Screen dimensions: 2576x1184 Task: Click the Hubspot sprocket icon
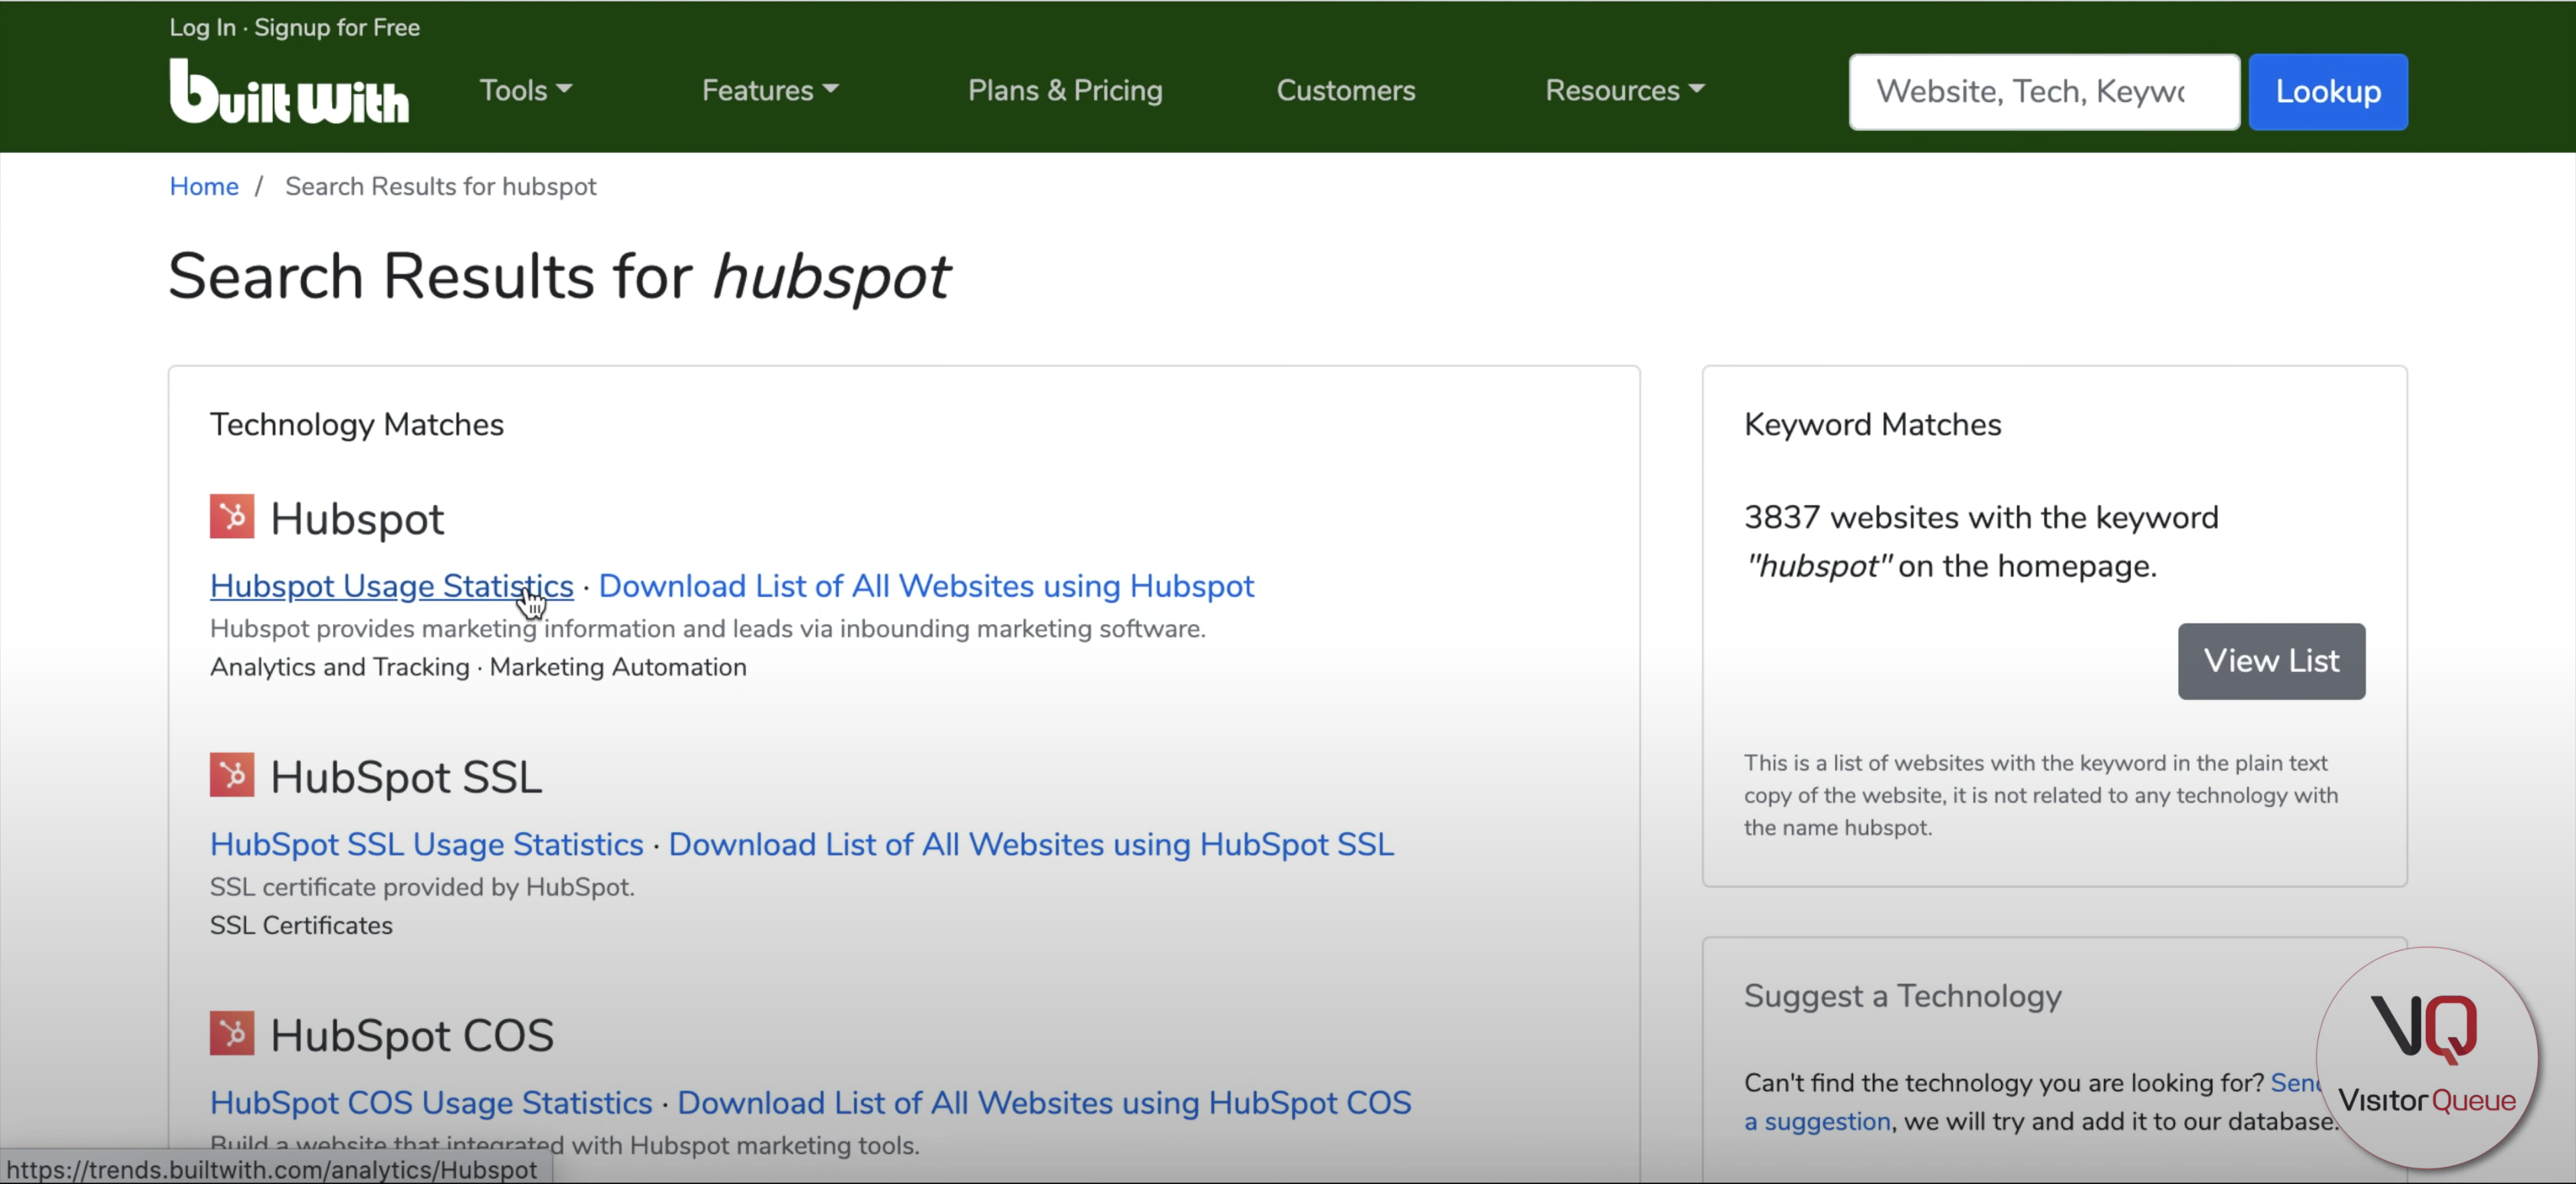point(232,516)
